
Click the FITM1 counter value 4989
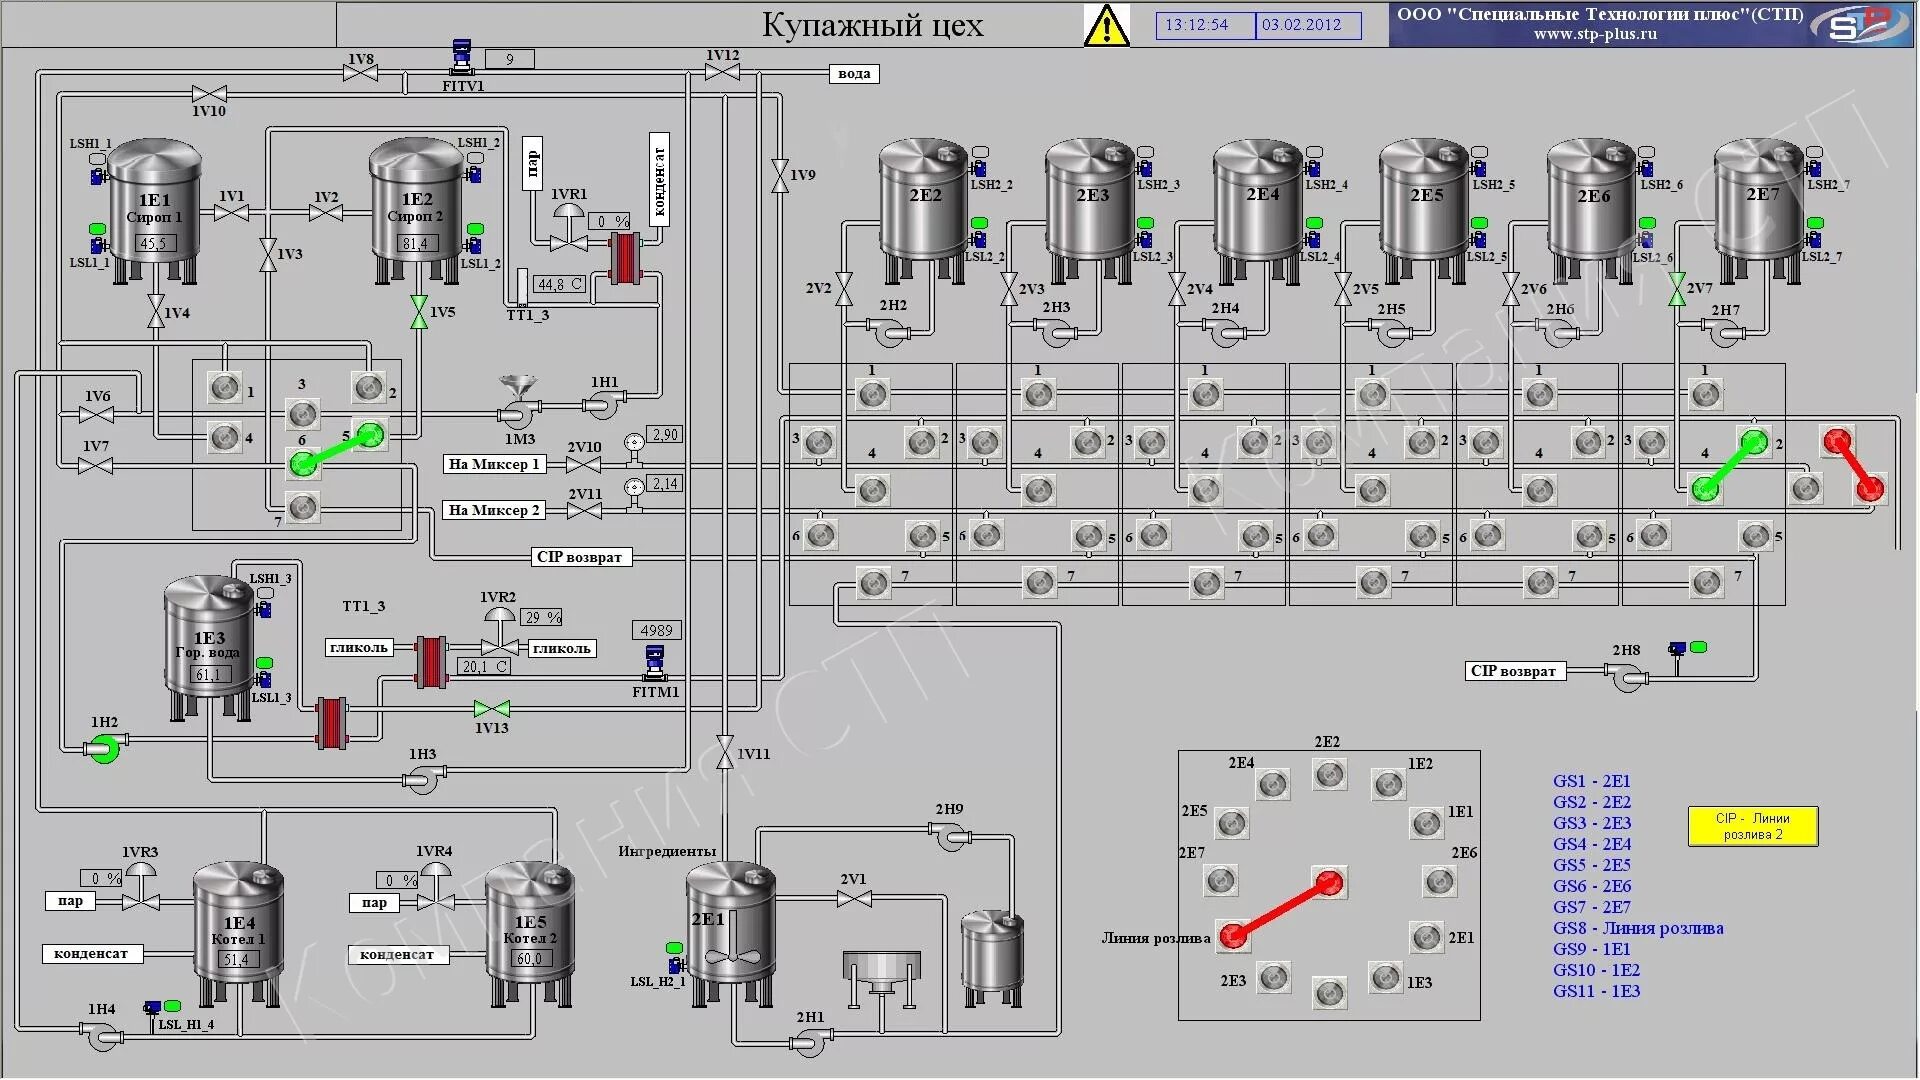656,630
